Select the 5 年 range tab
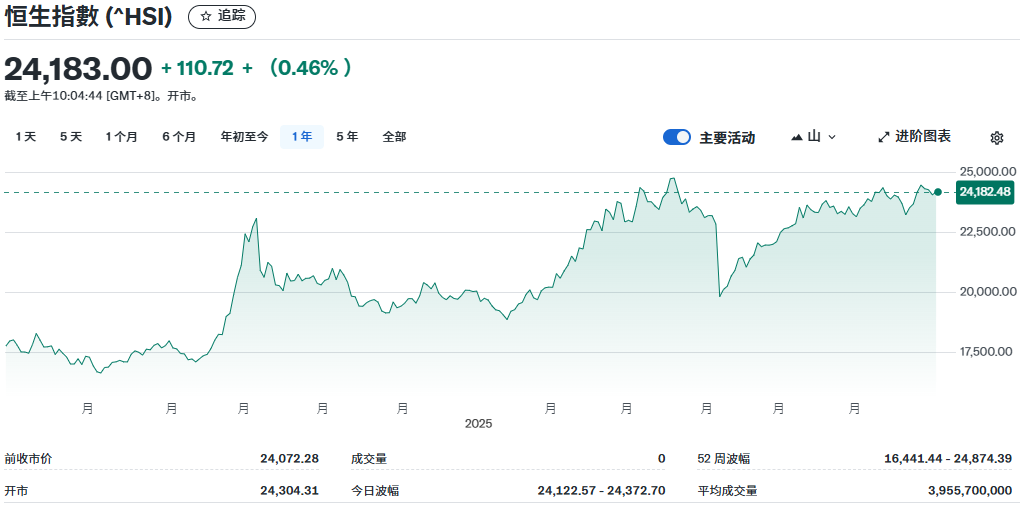1021x505 pixels. [x=347, y=137]
